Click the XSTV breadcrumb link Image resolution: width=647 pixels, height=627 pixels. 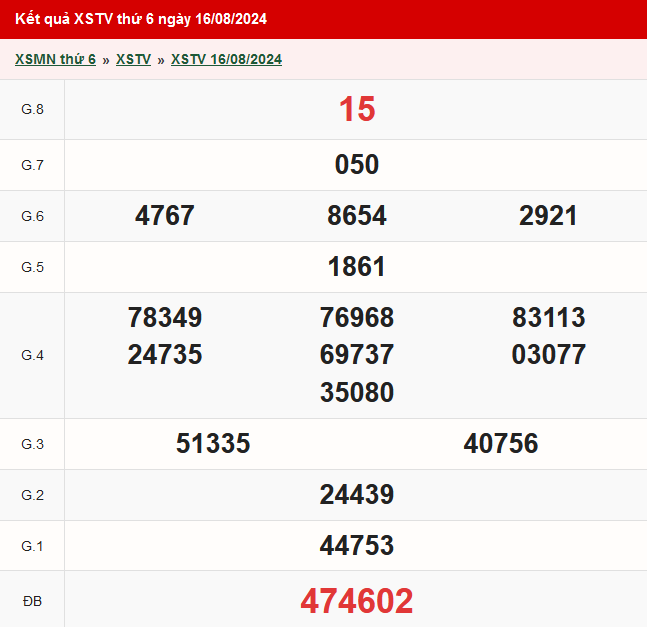pos(133,60)
